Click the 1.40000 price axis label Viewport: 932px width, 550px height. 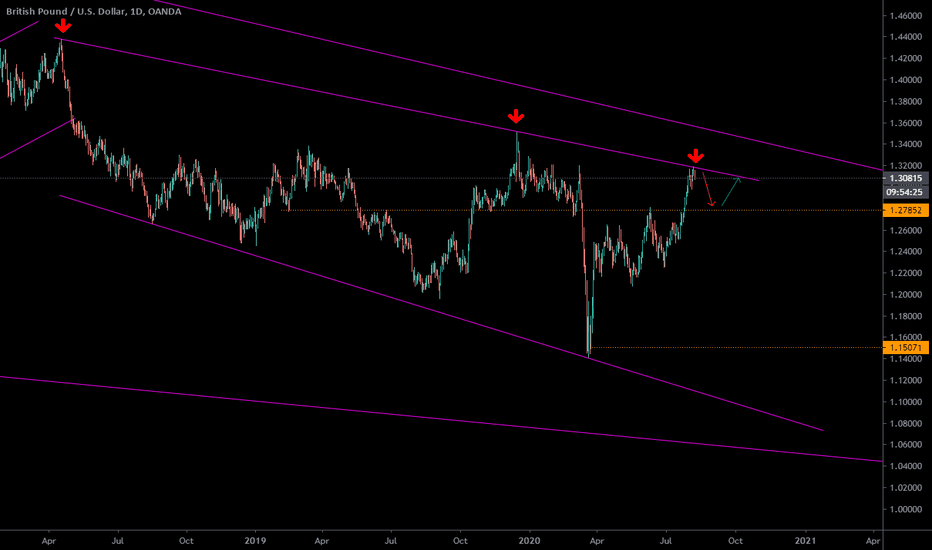pyautogui.click(x=906, y=80)
